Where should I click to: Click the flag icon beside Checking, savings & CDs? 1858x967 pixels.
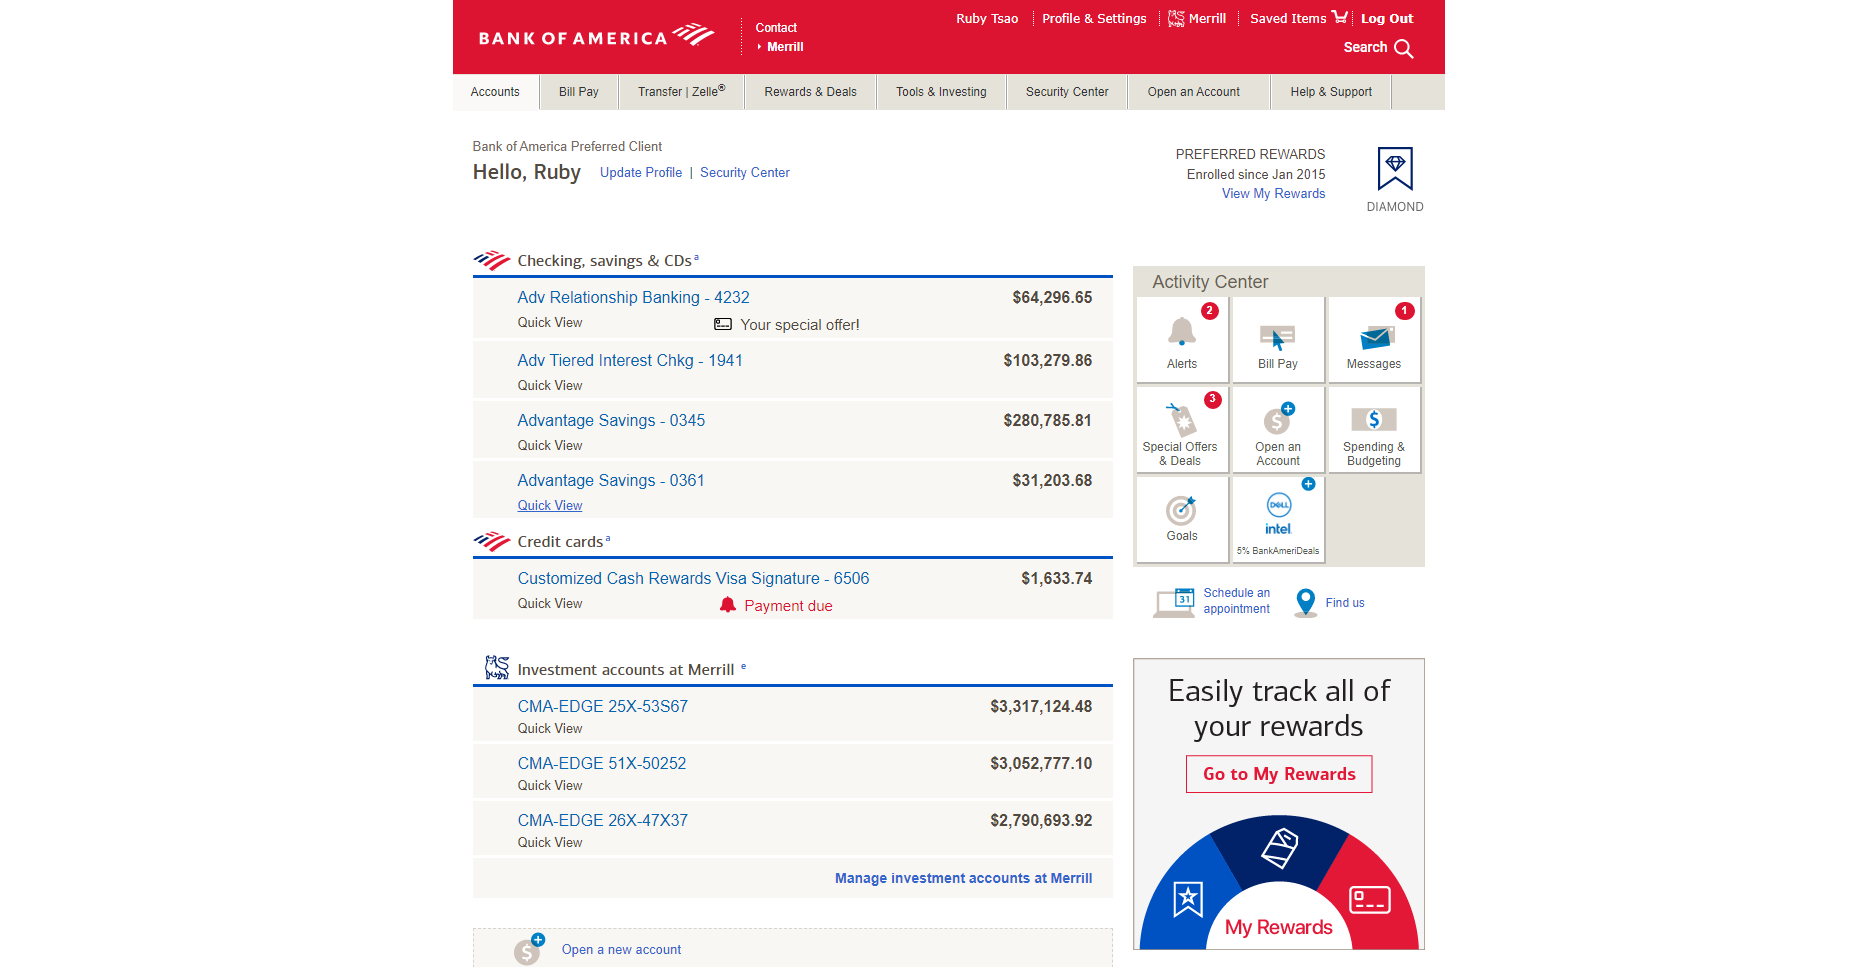tap(492, 260)
